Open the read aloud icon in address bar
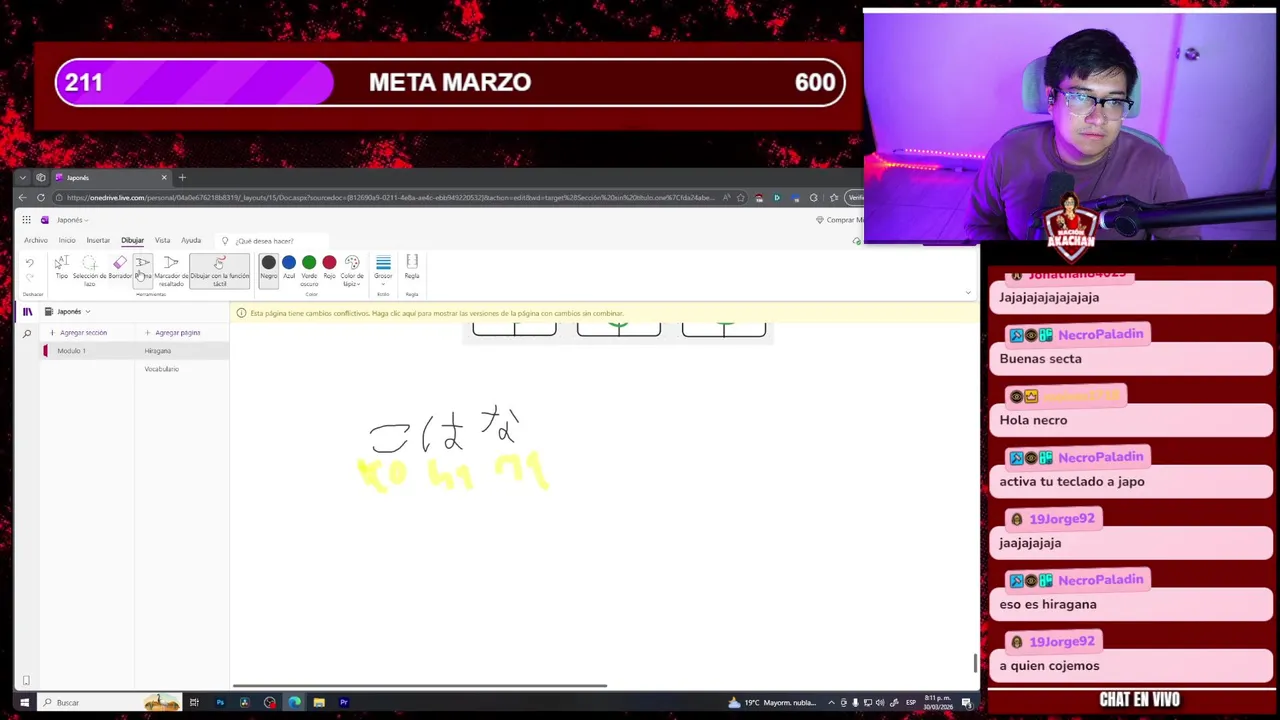The image size is (1280, 720). point(726,198)
